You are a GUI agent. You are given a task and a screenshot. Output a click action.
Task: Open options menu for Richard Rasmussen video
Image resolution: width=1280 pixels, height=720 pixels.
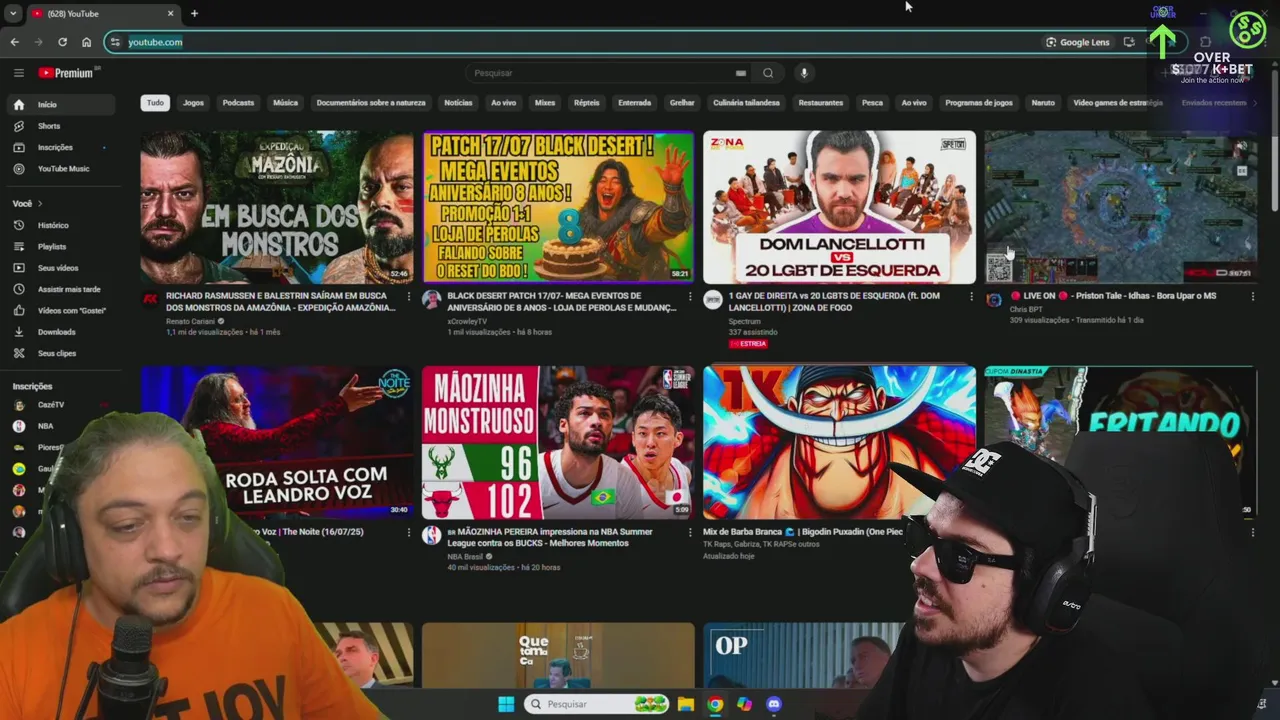[408, 296]
